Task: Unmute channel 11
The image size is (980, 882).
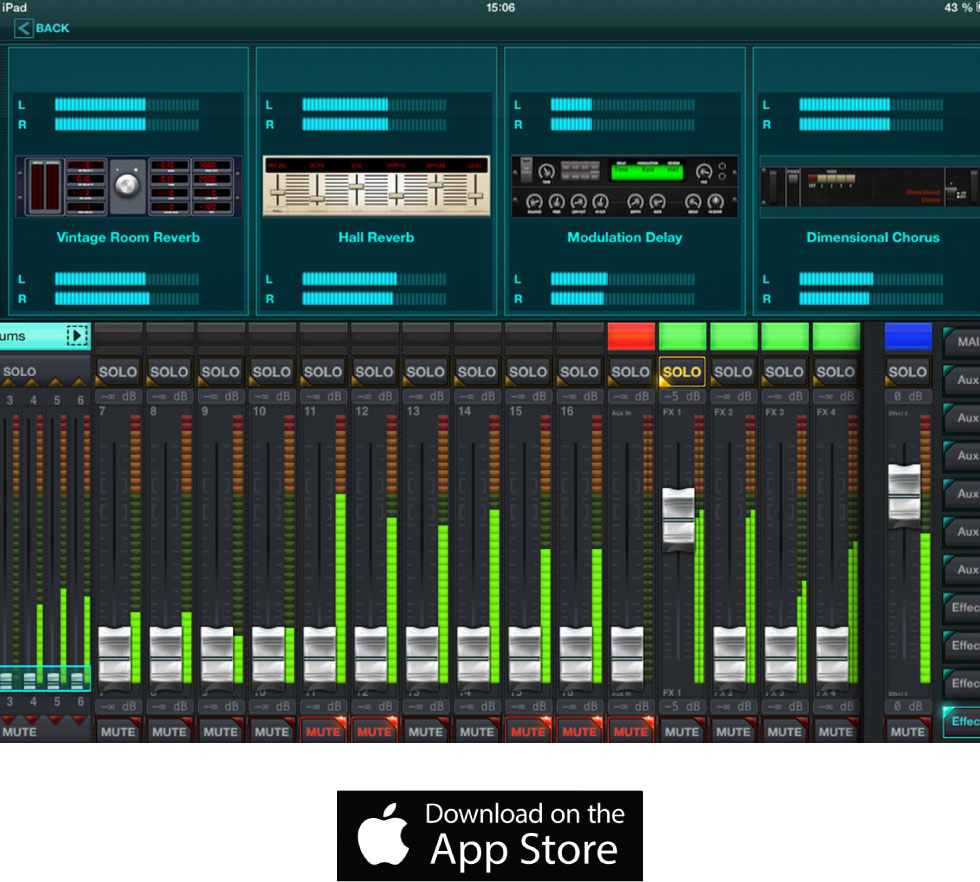Action: coord(323,731)
